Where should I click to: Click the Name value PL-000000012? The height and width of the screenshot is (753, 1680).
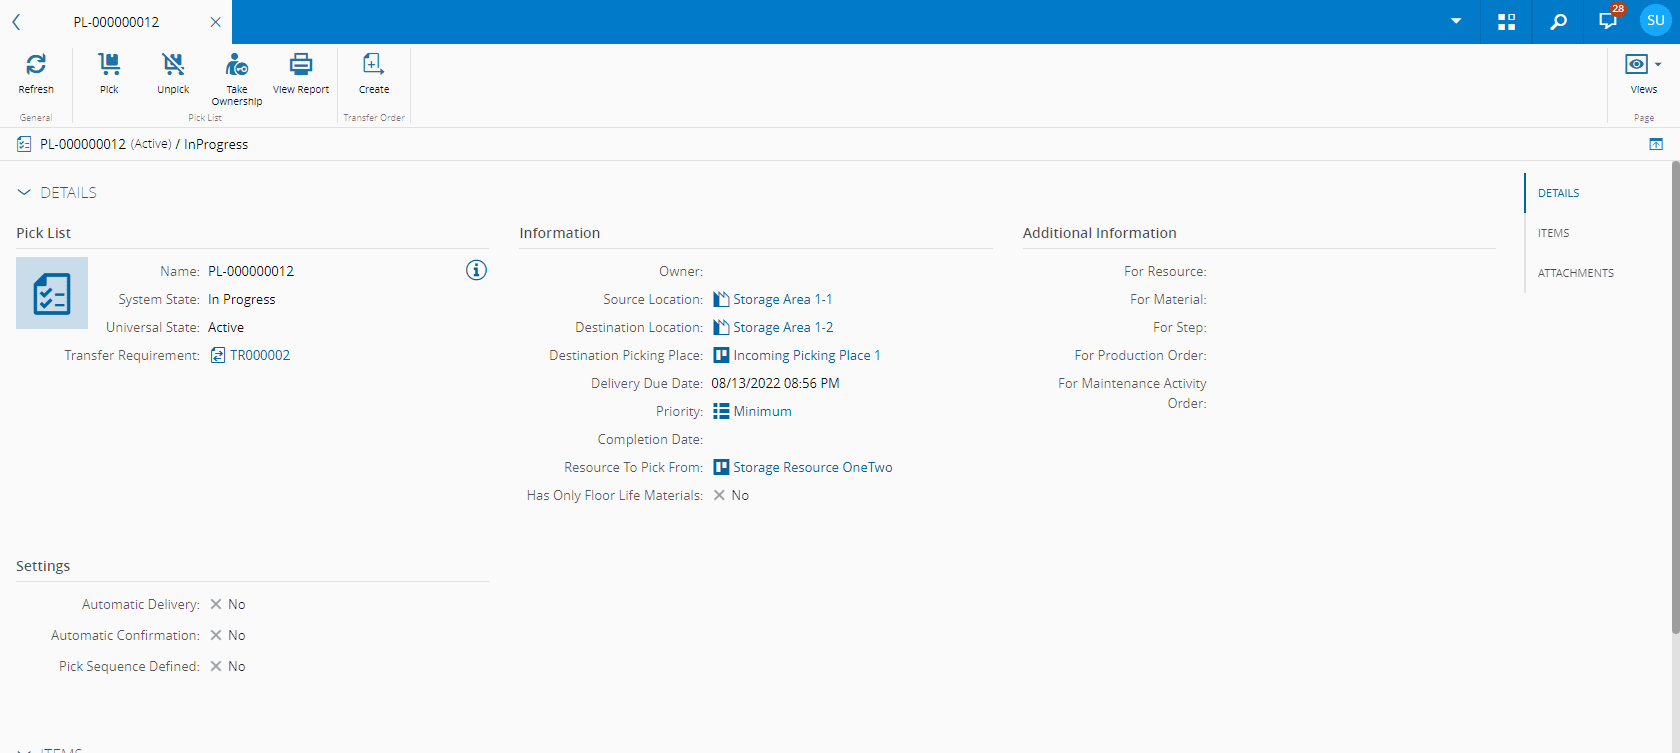(x=251, y=271)
